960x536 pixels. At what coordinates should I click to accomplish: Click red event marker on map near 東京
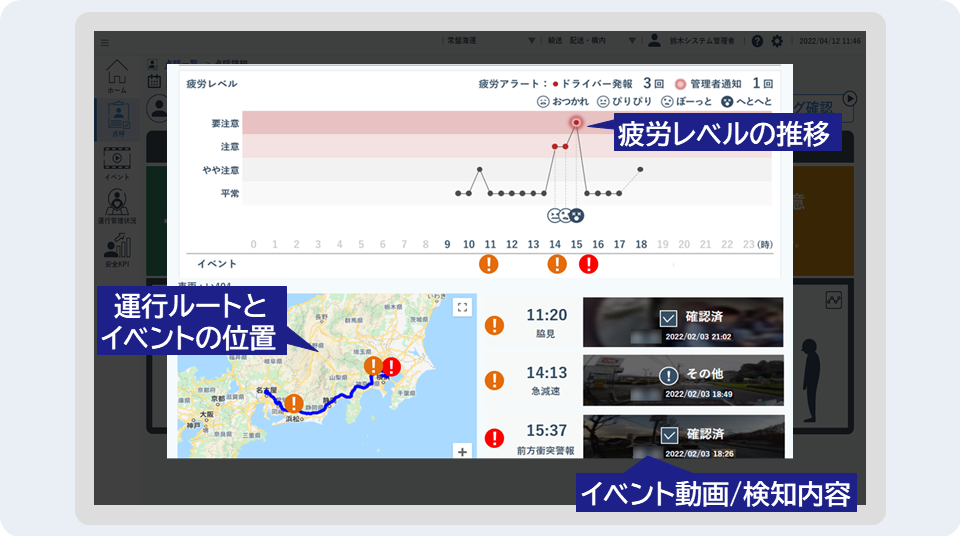coord(391,367)
